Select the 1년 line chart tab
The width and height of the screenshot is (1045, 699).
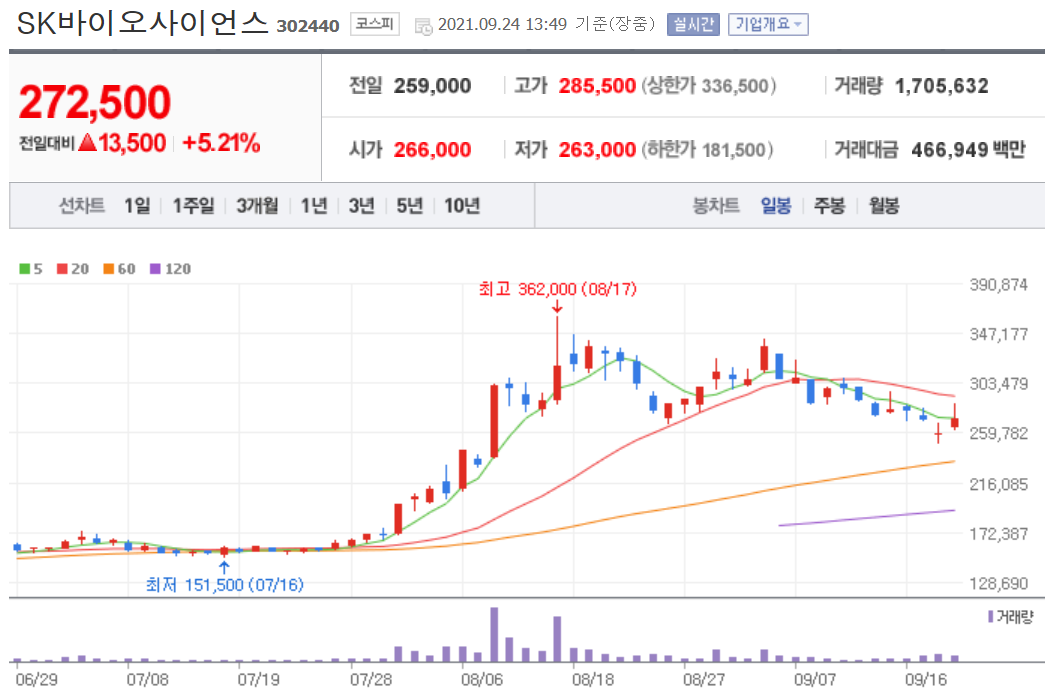tap(314, 205)
